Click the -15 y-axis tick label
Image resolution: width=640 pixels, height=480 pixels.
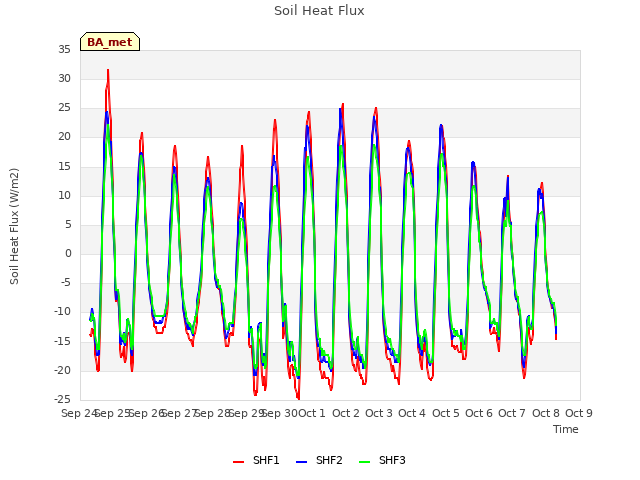63,341
